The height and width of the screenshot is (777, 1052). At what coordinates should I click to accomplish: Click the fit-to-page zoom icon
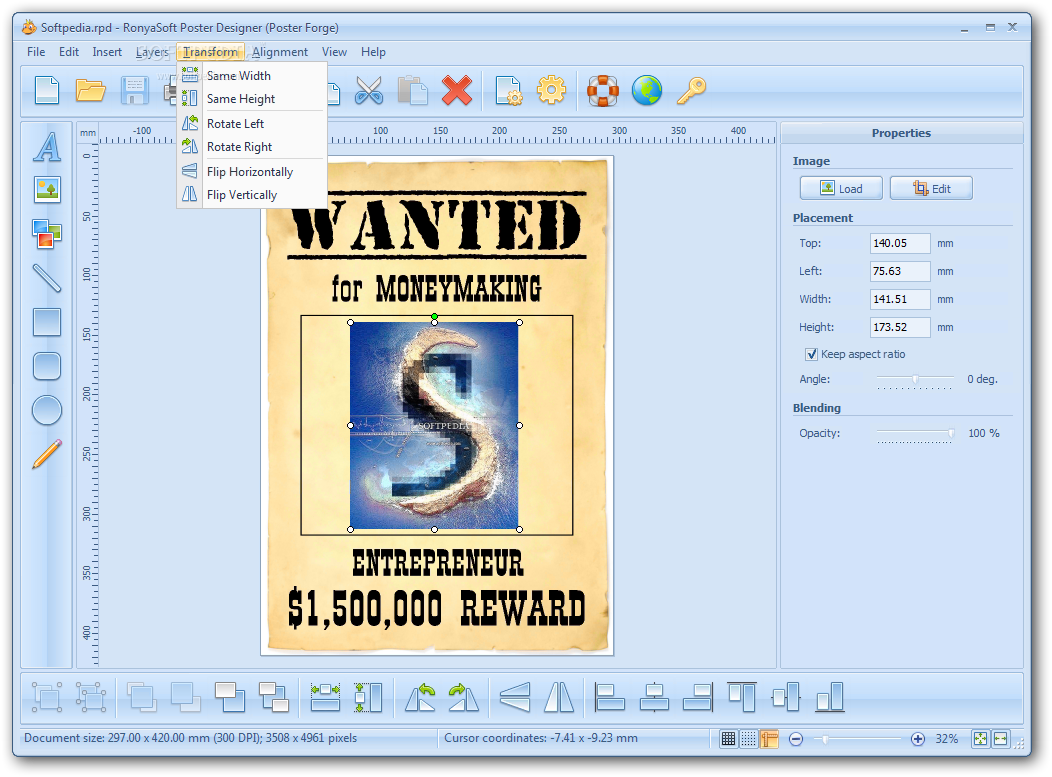point(980,739)
